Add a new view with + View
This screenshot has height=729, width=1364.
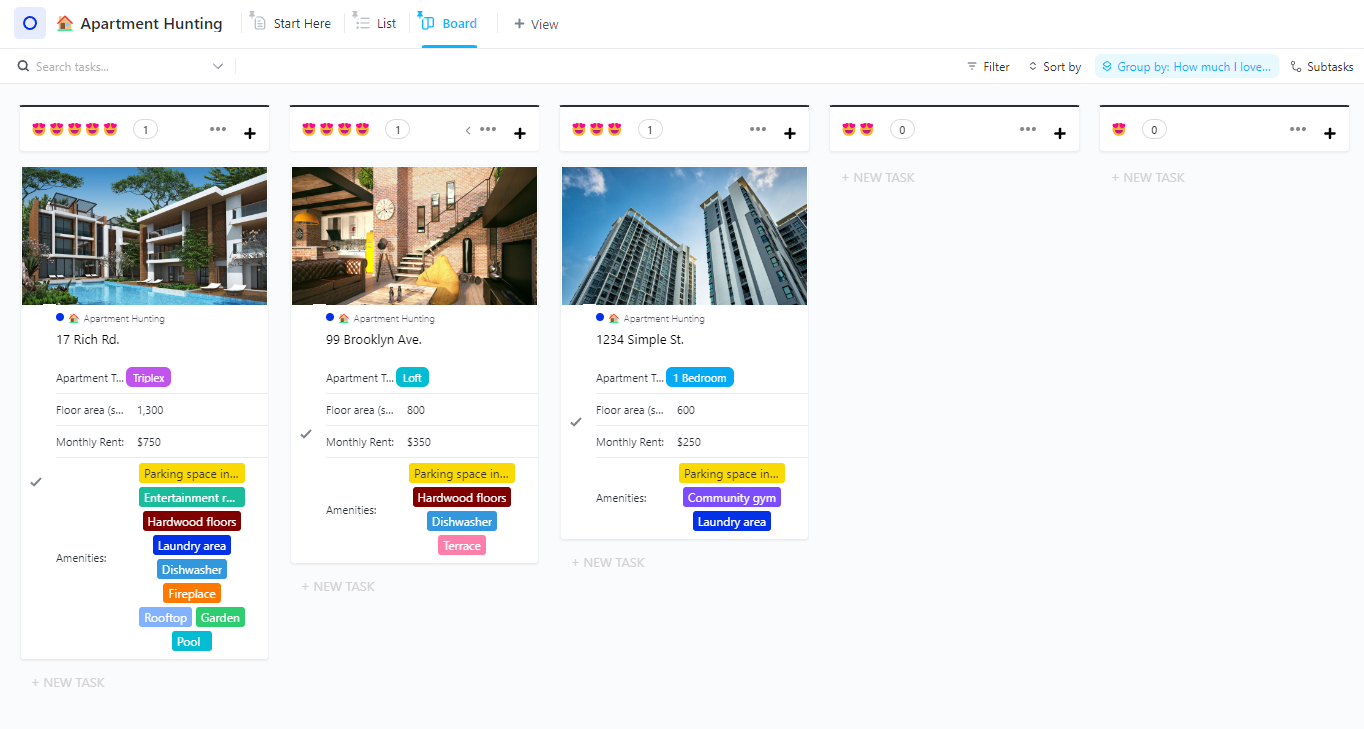tap(536, 24)
